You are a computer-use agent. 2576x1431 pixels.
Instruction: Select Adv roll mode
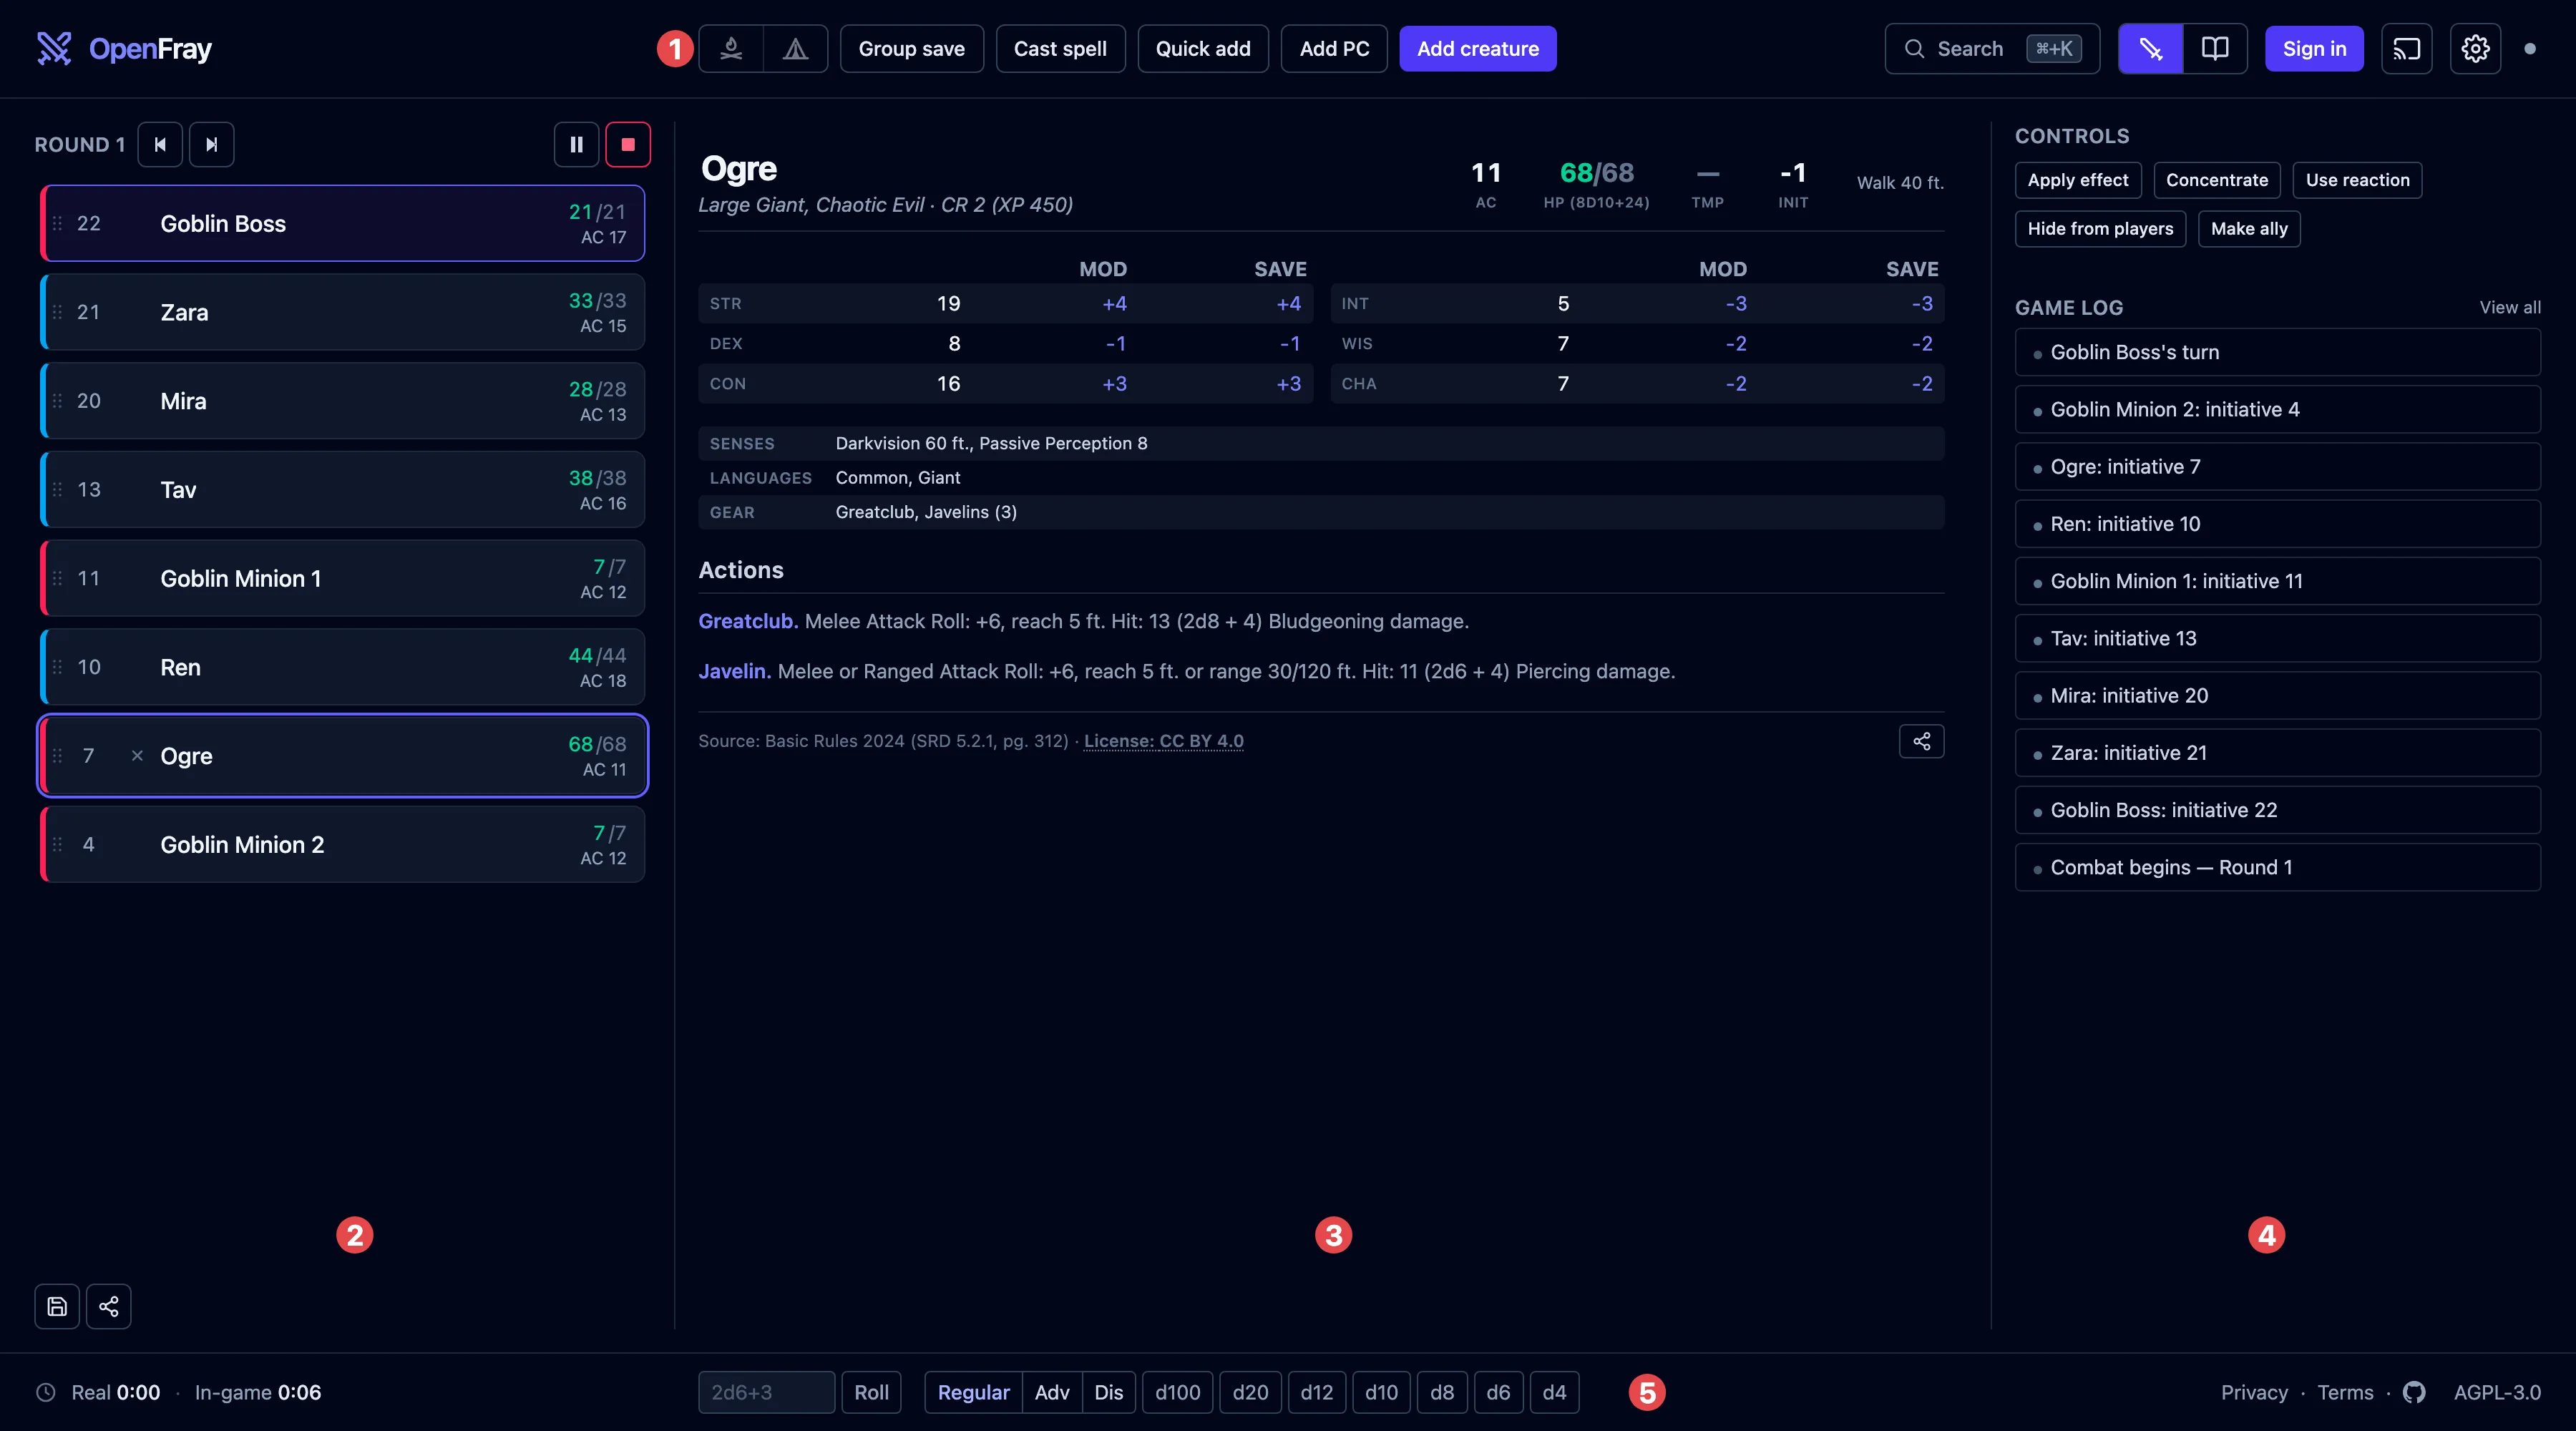[x=1052, y=1392]
